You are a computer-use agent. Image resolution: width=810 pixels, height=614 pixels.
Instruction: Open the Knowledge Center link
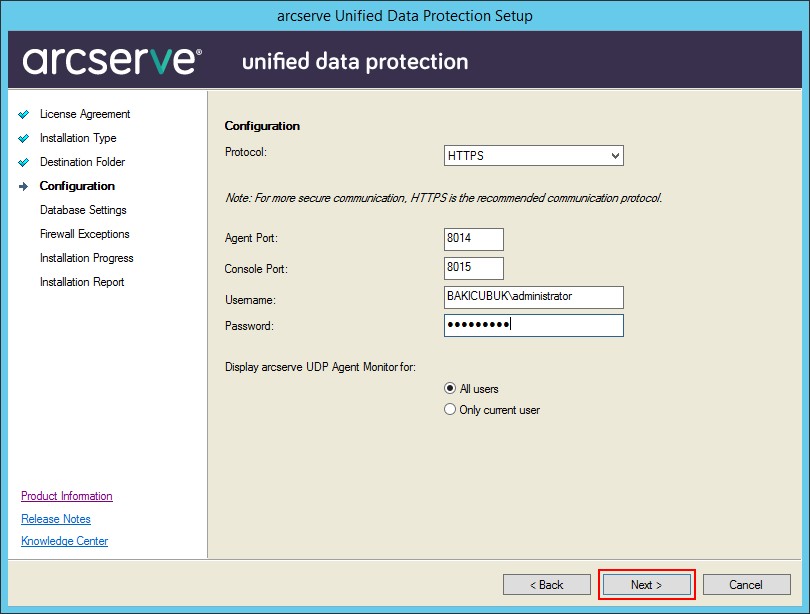(65, 541)
